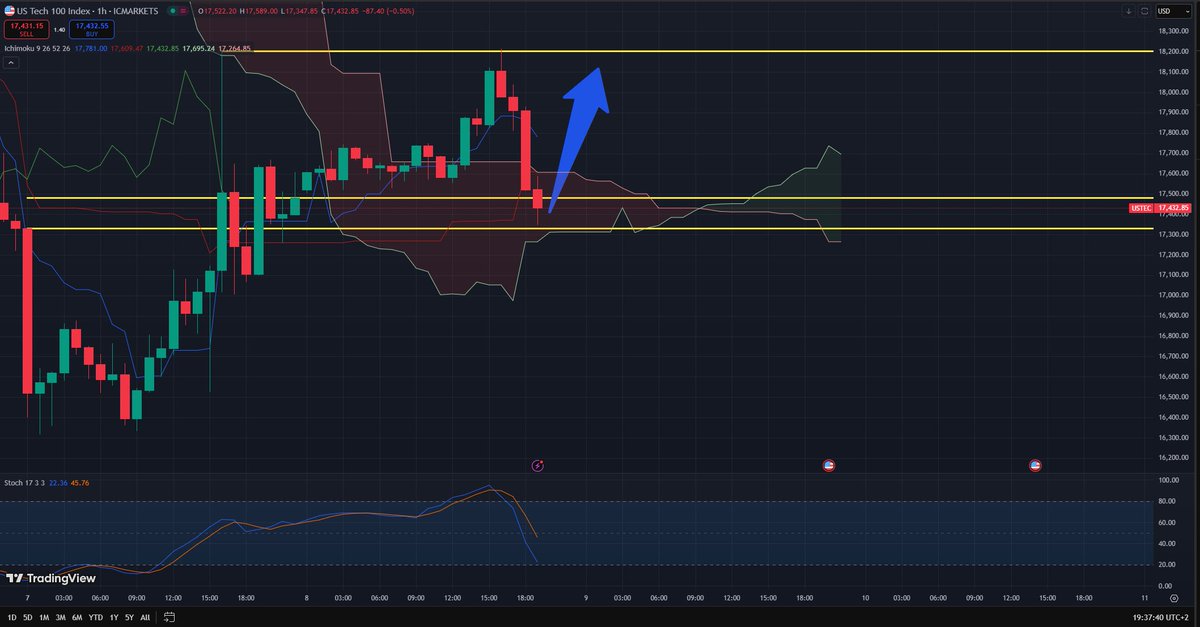Click the rocket sticker emoji below the candles

[538, 465]
